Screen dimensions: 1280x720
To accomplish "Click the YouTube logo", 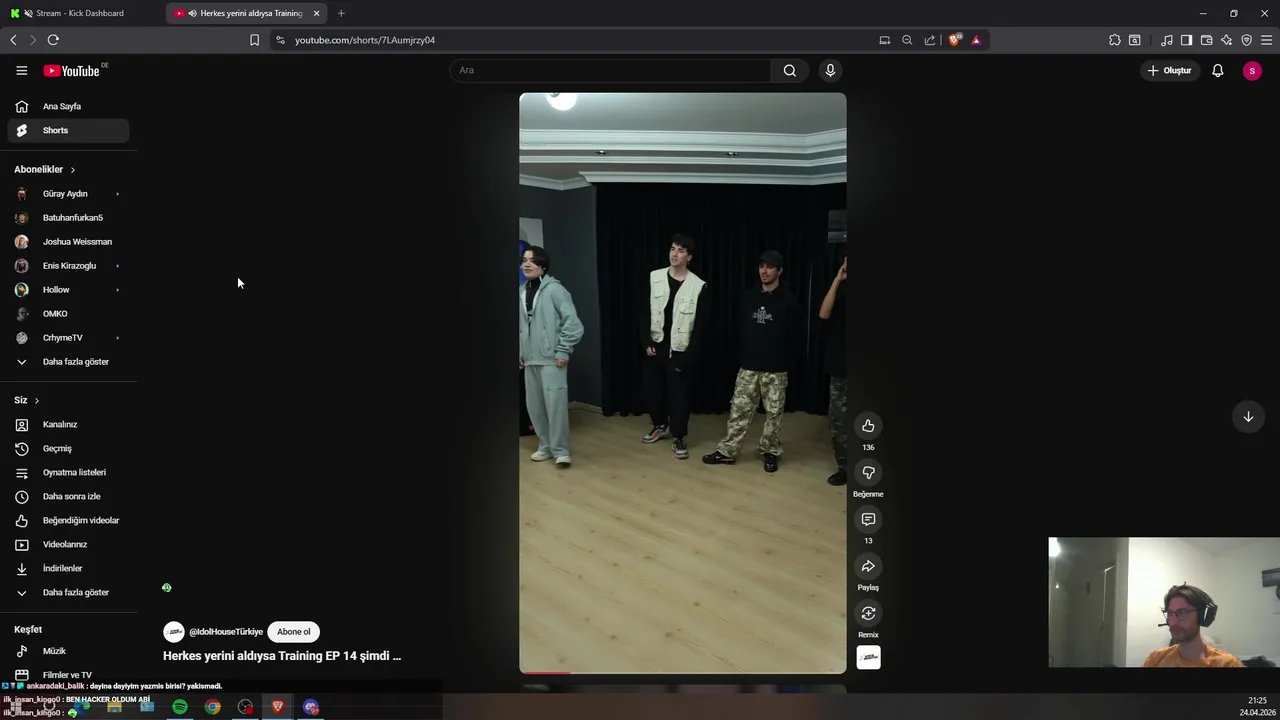I will click(x=72, y=71).
